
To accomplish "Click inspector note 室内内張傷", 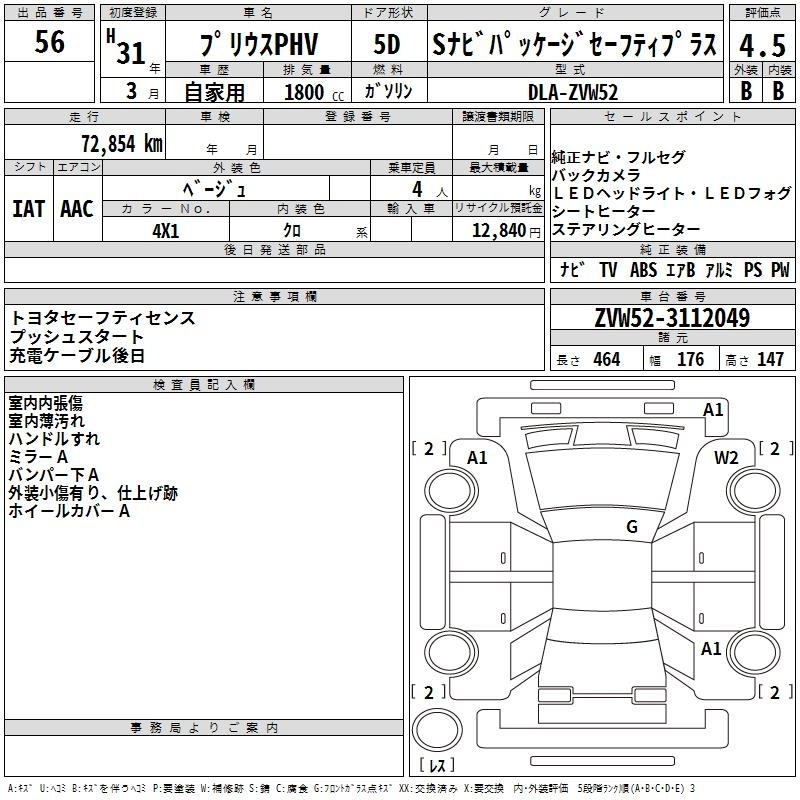I will point(45,403).
